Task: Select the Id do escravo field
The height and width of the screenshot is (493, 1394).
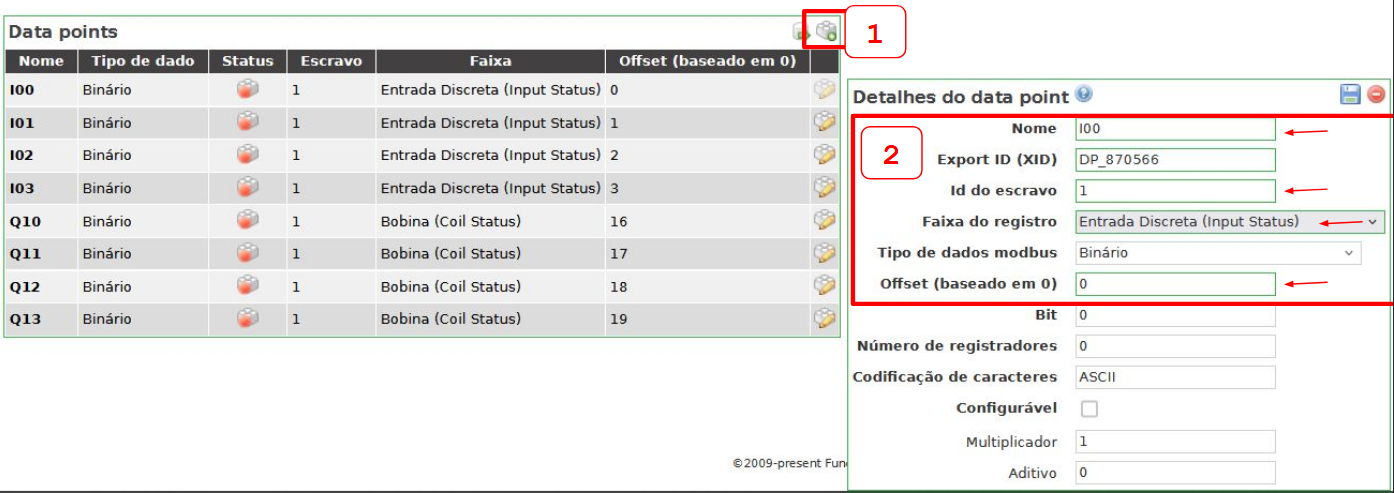Action: pyautogui.click(x=1175, y=190)
